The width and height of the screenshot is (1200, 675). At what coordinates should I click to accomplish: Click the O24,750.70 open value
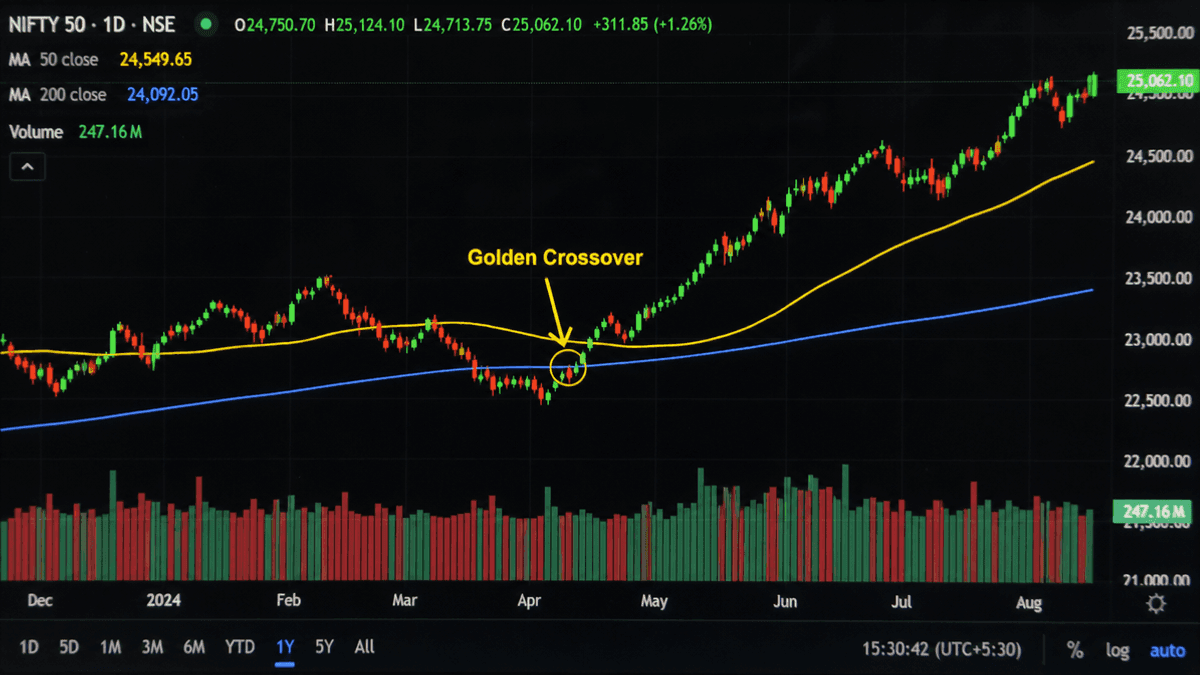tap(276, 24)
